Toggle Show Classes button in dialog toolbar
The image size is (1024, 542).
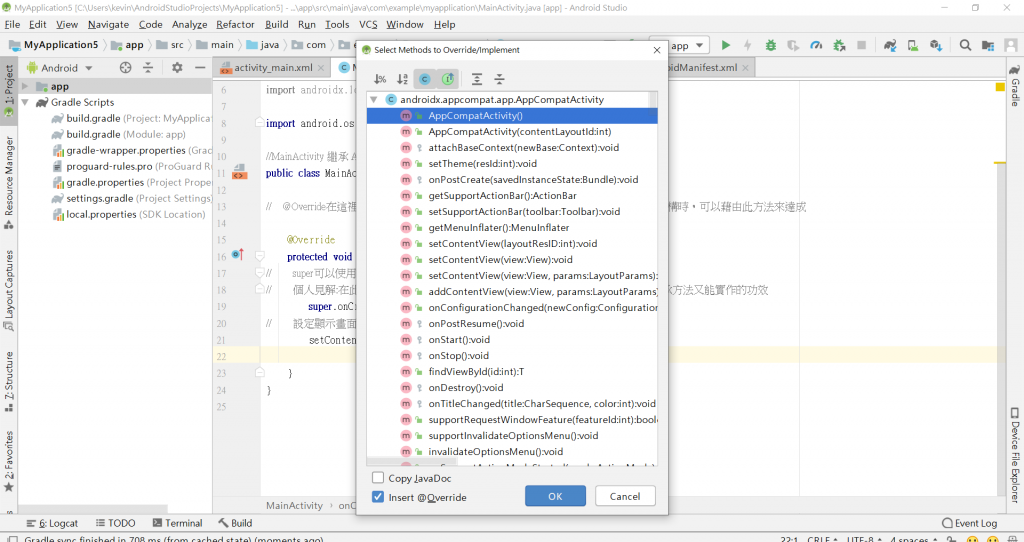pyautogui.click(x=424, y=79)
